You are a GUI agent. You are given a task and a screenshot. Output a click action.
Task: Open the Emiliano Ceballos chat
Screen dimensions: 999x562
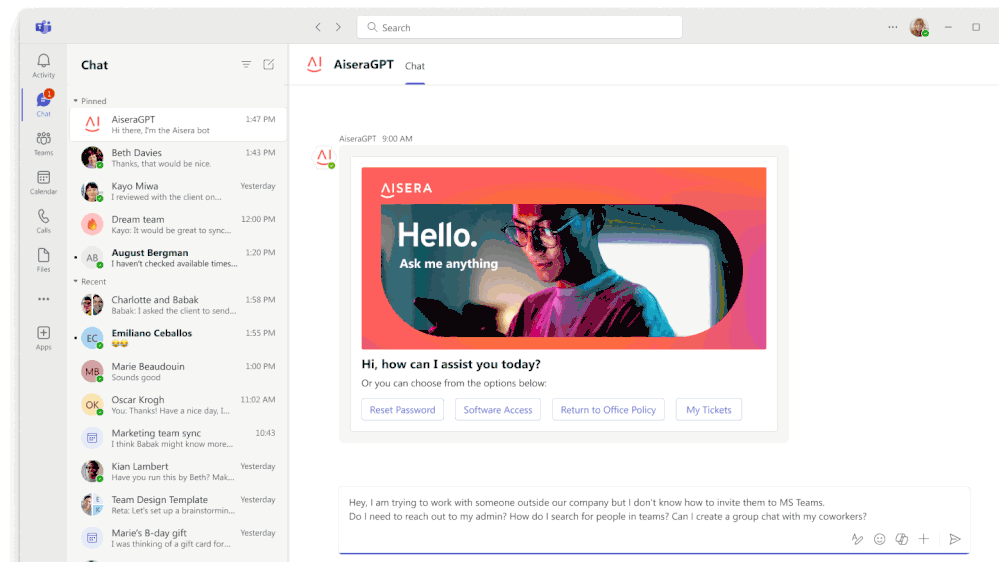pyautogui.click(x=178, y=338)
